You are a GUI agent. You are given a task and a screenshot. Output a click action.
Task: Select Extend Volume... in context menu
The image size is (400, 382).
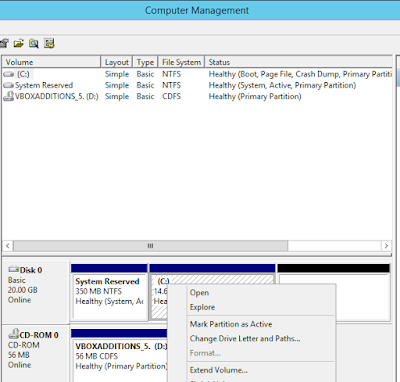click(x=219, y=370)
